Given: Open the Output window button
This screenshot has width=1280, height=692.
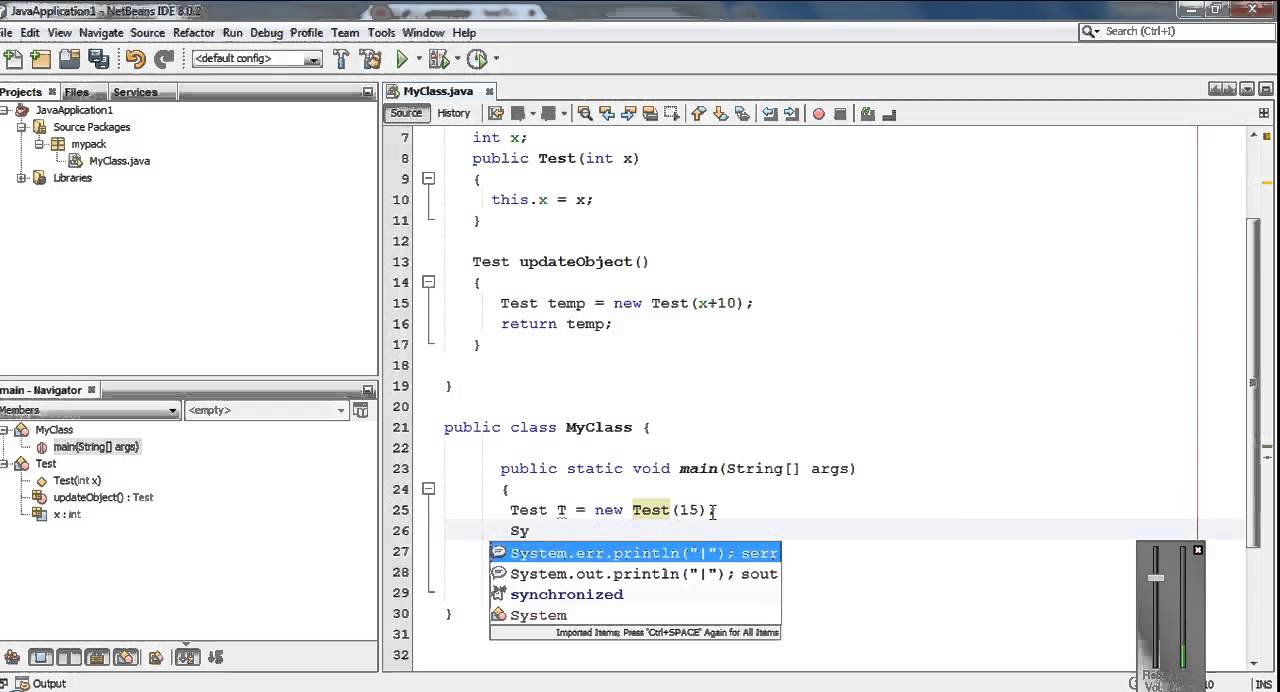Looking at the screenshot, I should click(39, 684).
